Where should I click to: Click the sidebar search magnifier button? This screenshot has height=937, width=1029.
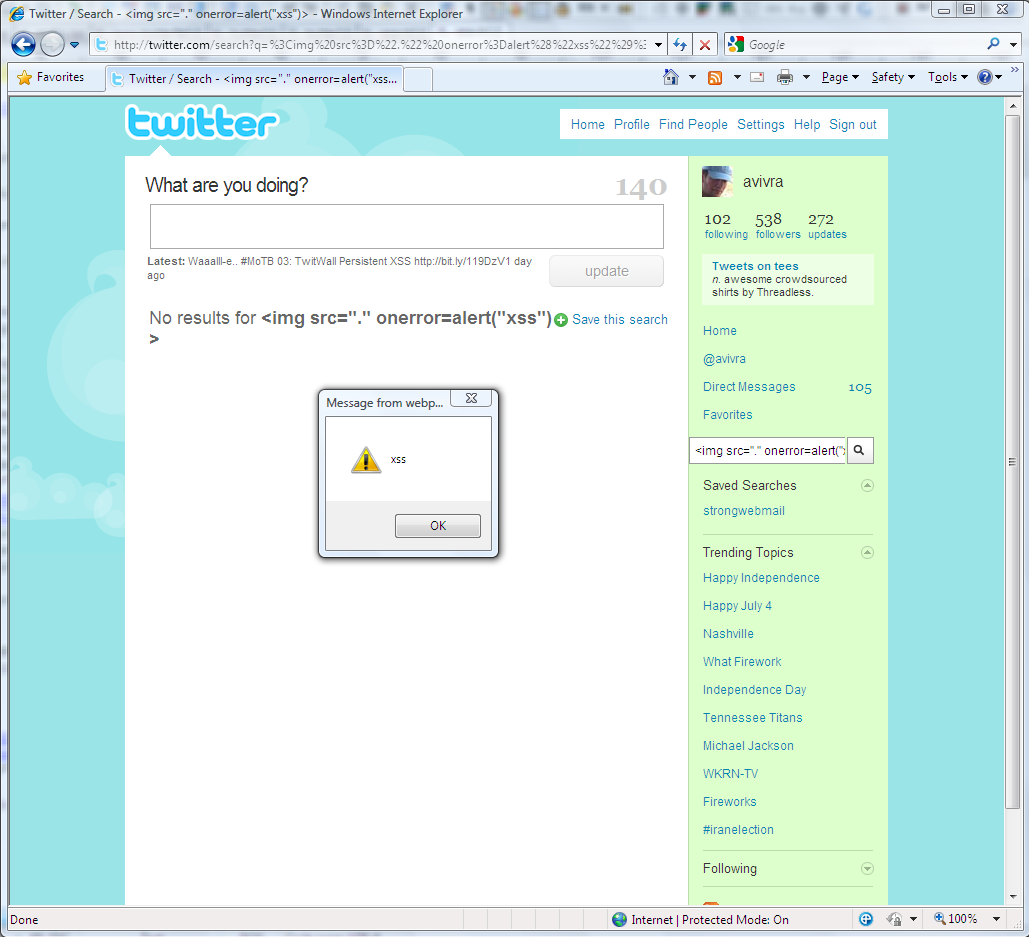pyautogui.click(x=860, y=451)
